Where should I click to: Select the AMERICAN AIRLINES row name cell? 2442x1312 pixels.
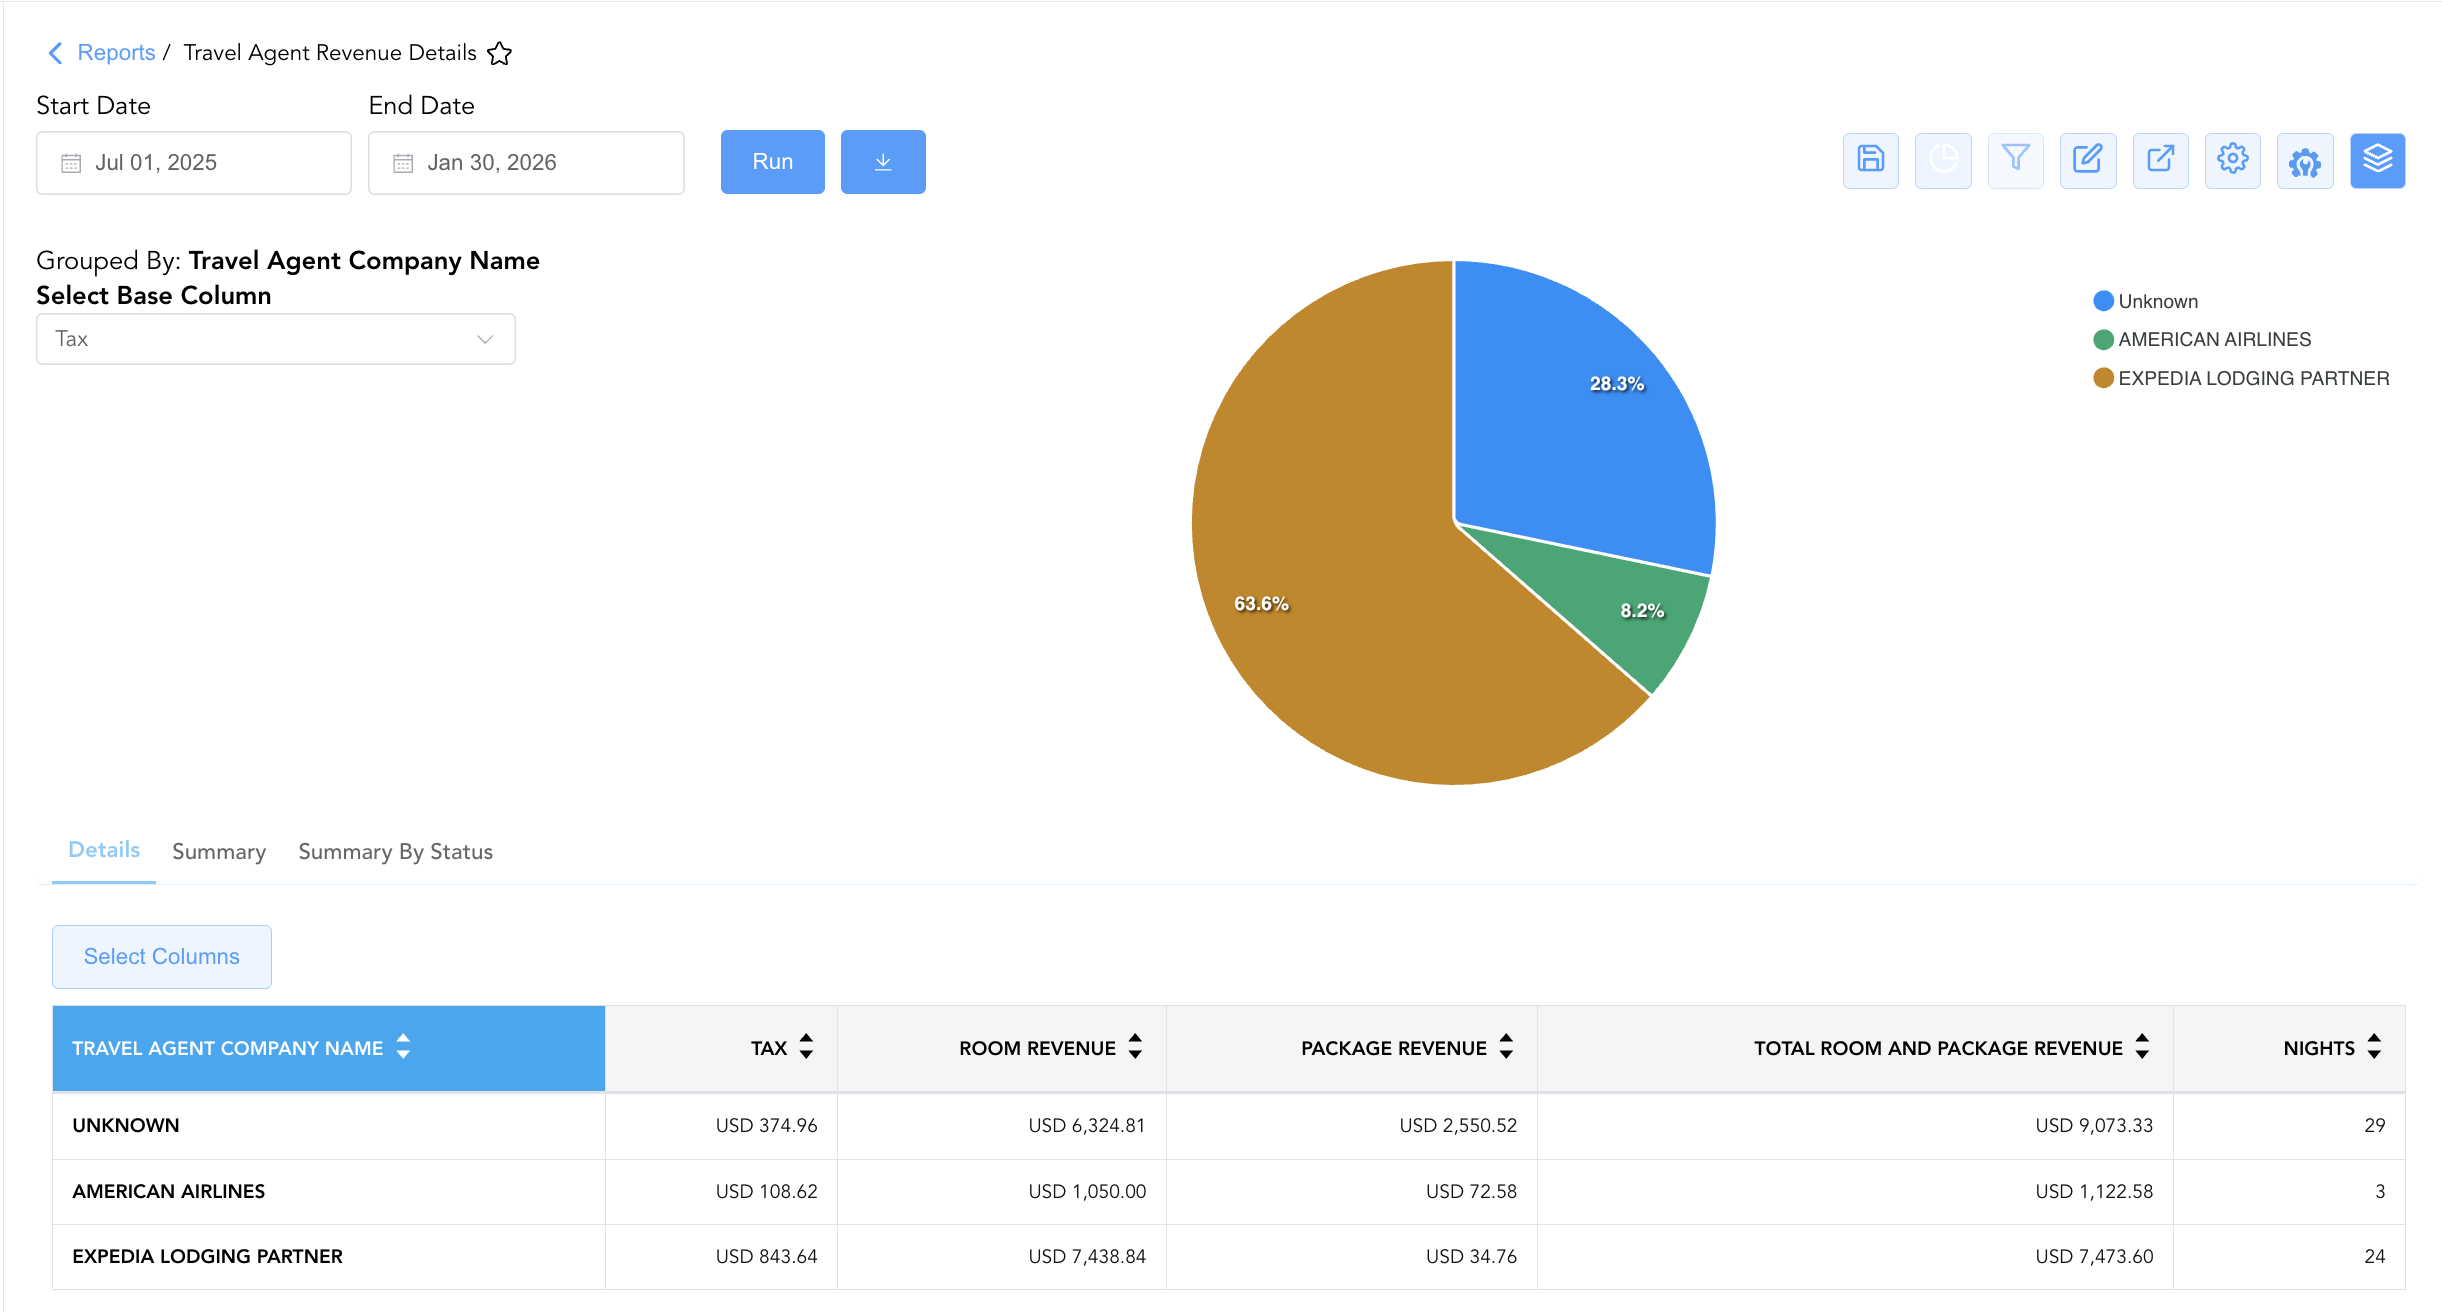(329, 1192)
